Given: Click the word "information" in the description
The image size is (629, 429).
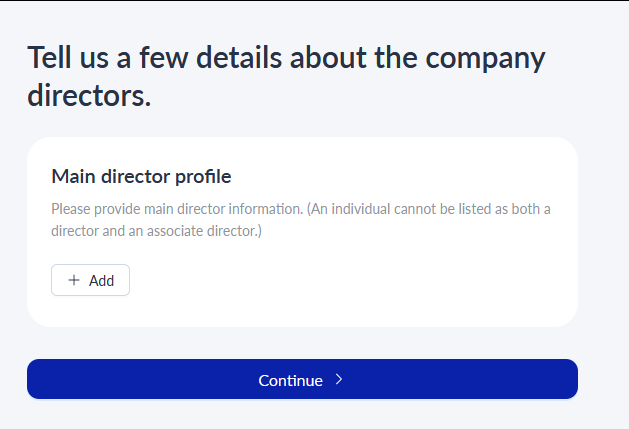Looking at the screenshot, I should [266, 209].
